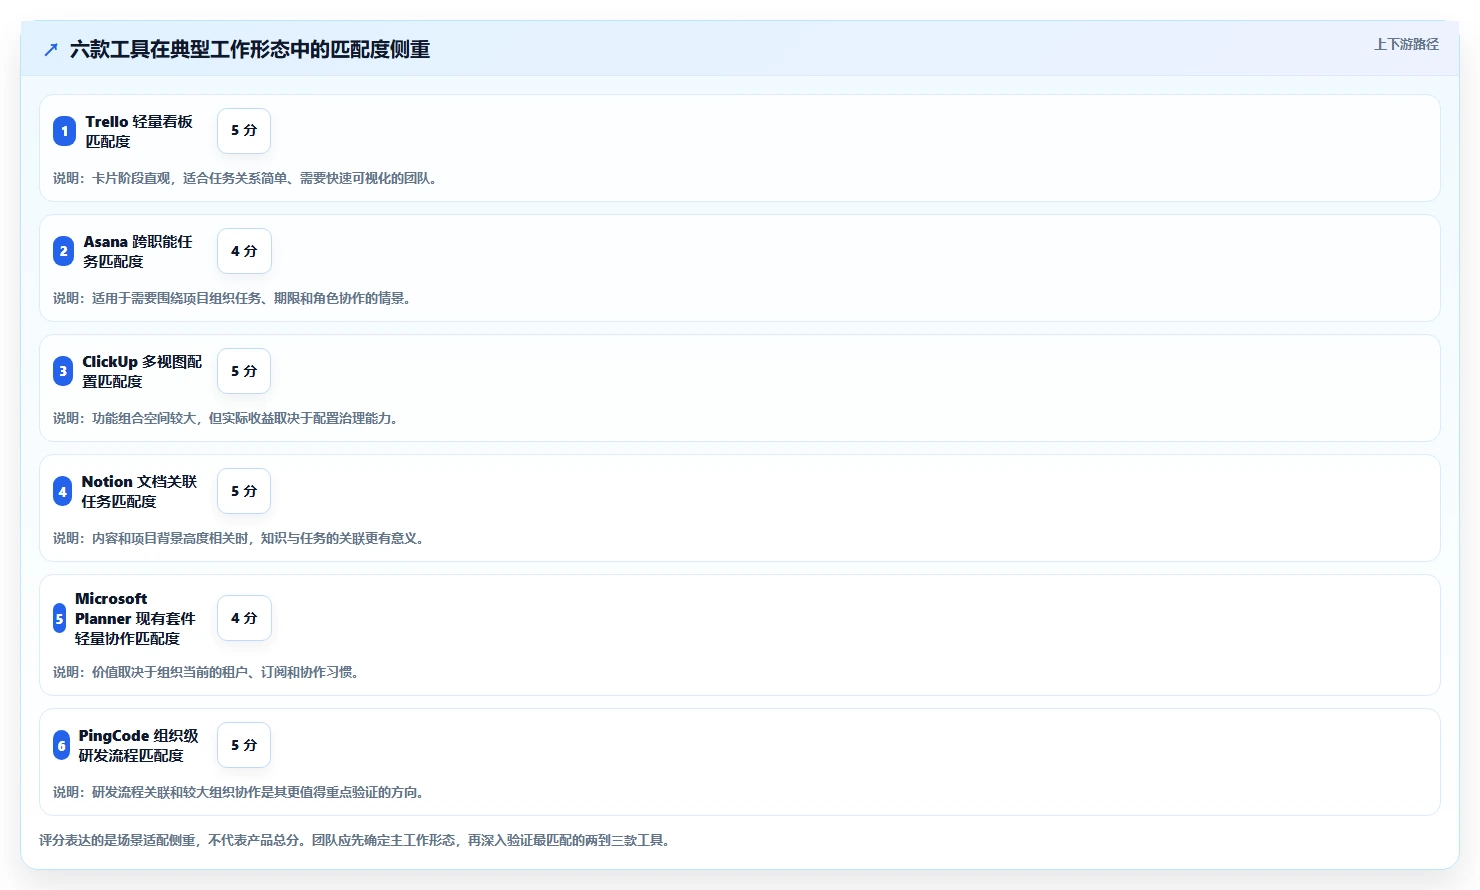1480x890 pixels.
Task: Click the description 适用于需要围绕项目组织任务
Action: [x=232, y=298]
